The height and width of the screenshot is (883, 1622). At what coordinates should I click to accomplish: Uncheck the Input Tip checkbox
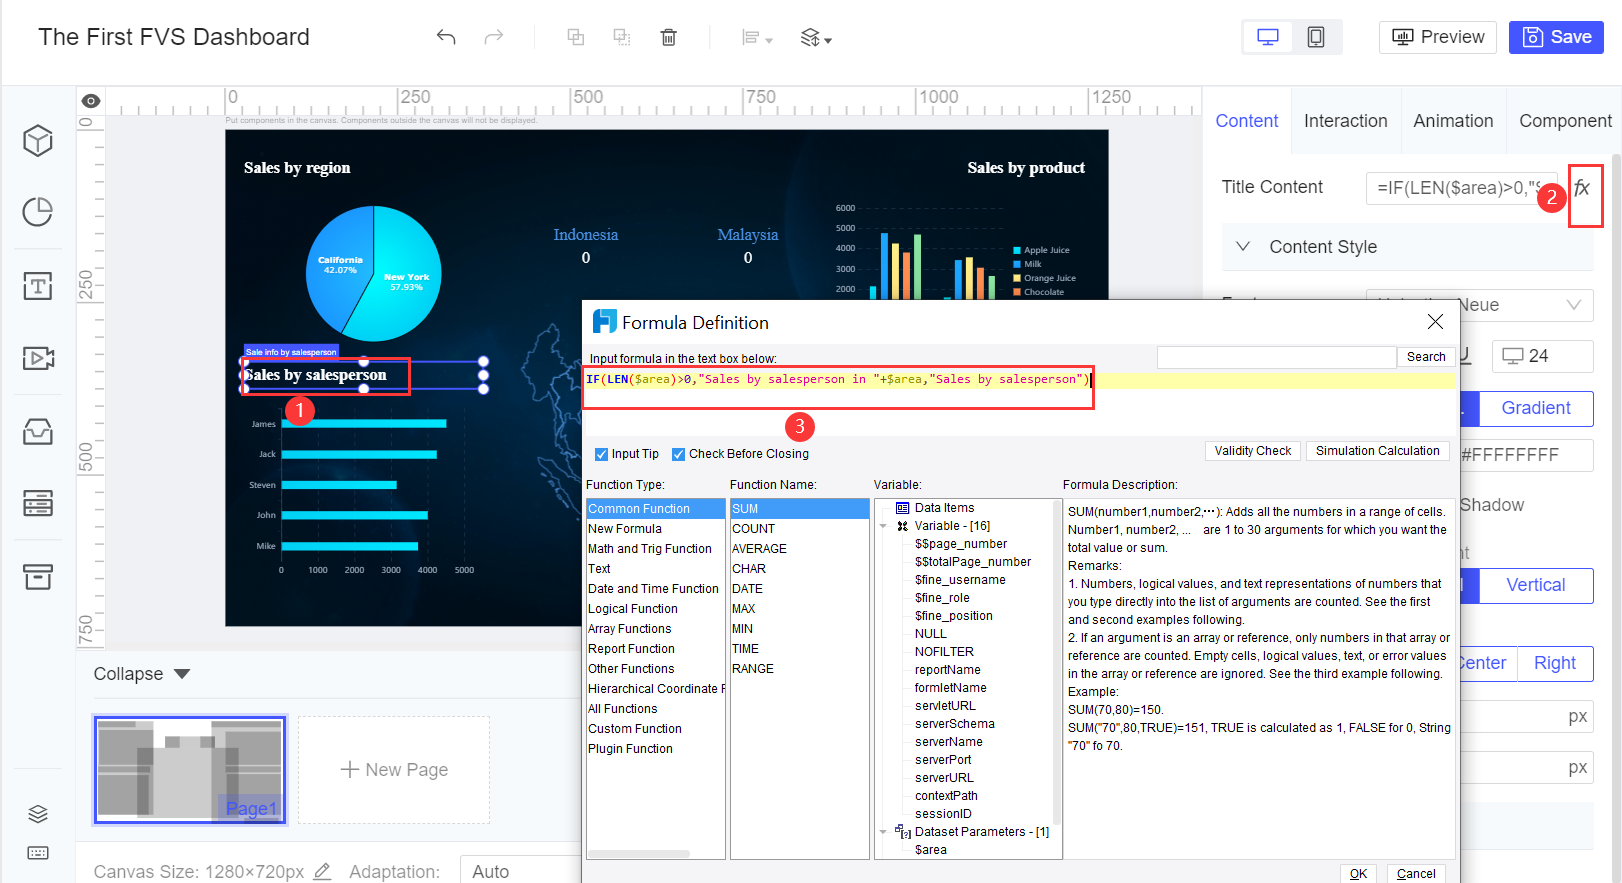click(601, 454)
